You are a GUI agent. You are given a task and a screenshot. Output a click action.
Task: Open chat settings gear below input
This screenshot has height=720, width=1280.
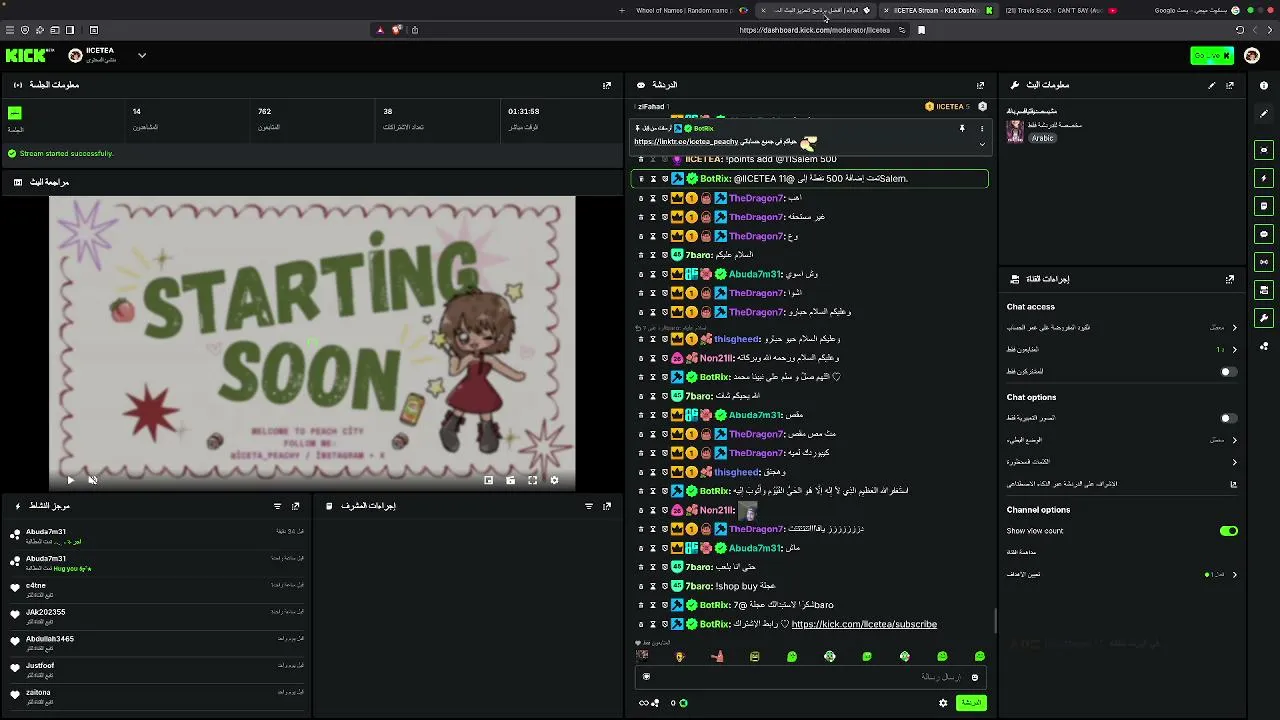click(943, 703)
